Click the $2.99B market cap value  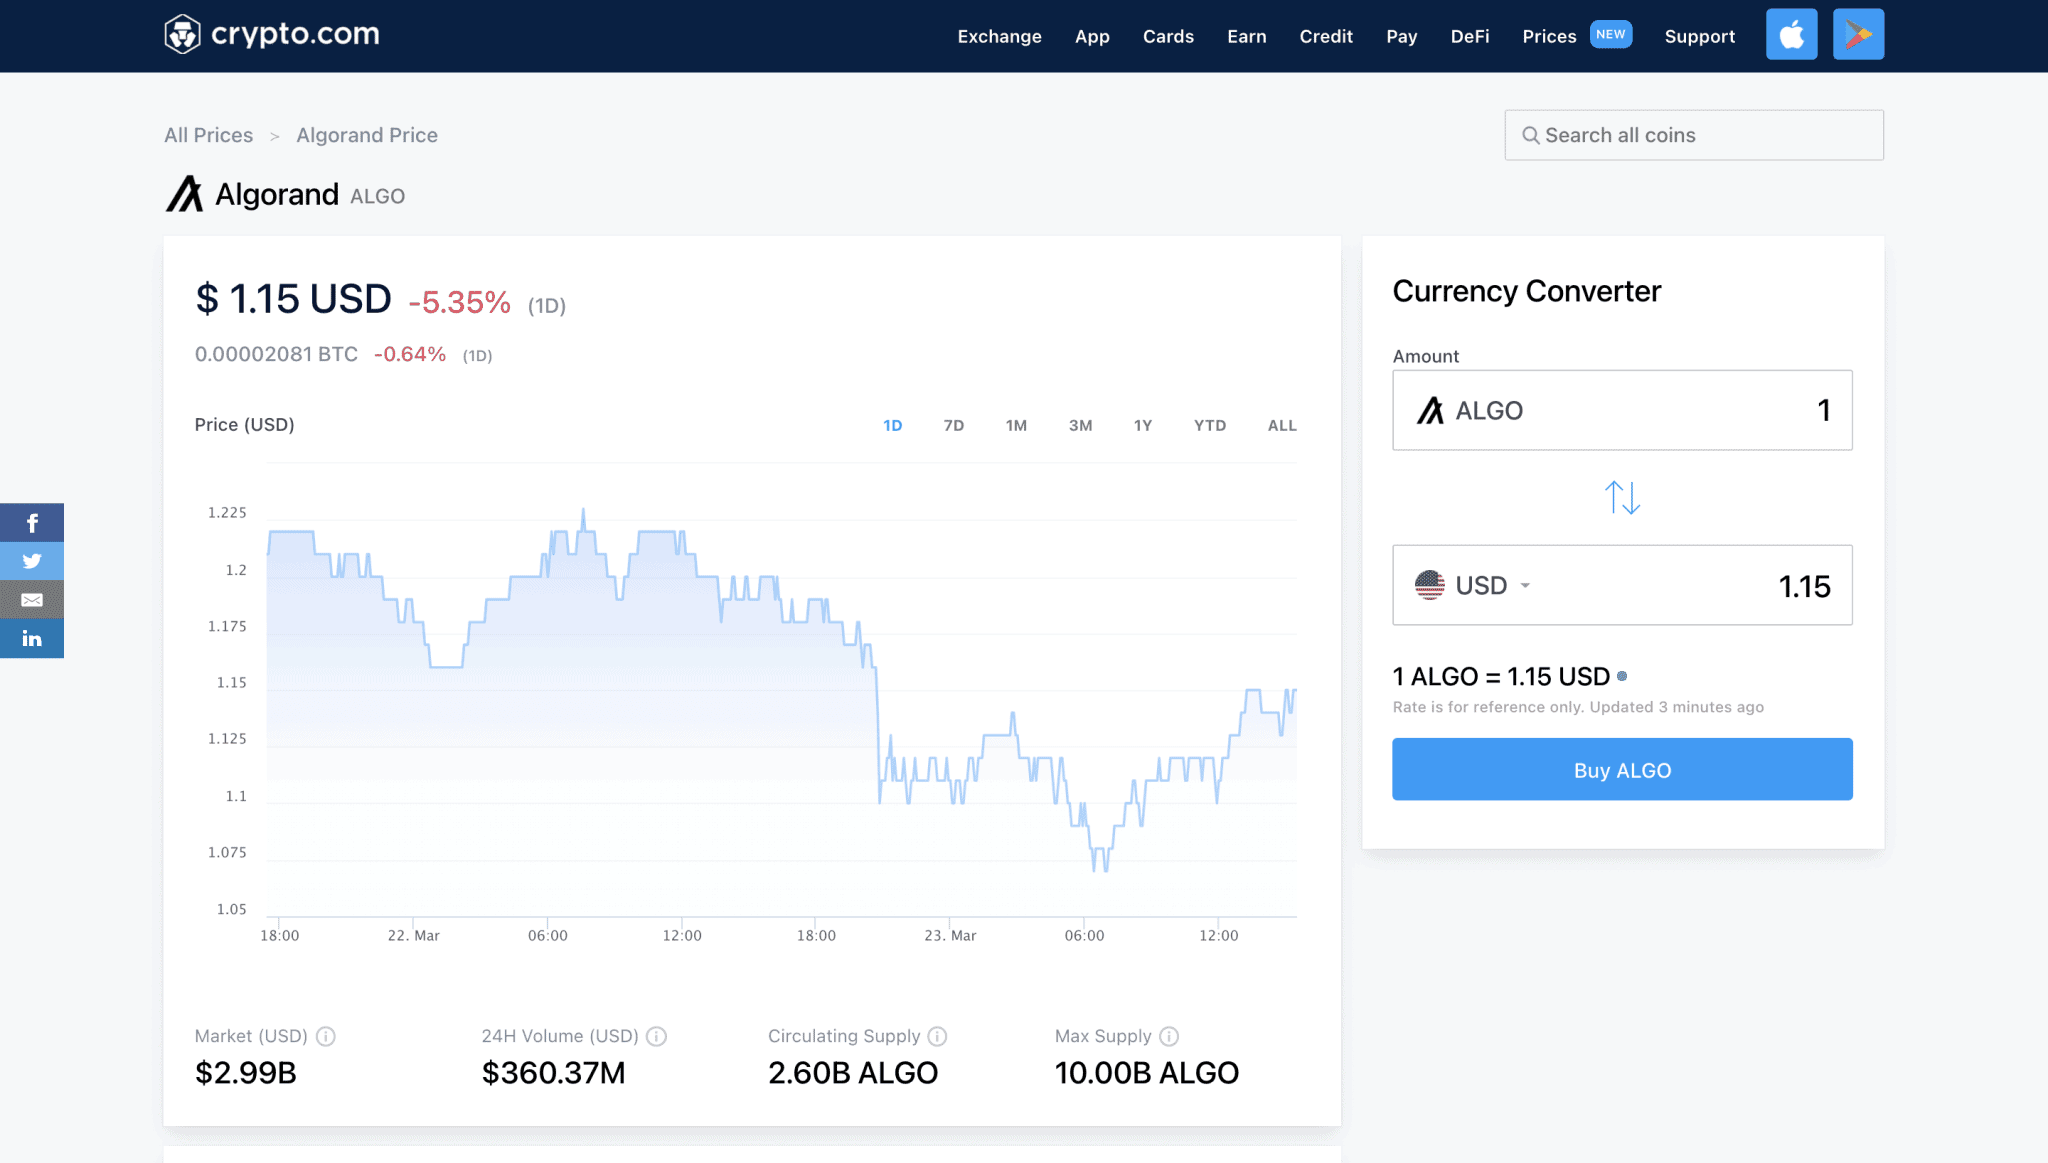(x=245, y=1072)
